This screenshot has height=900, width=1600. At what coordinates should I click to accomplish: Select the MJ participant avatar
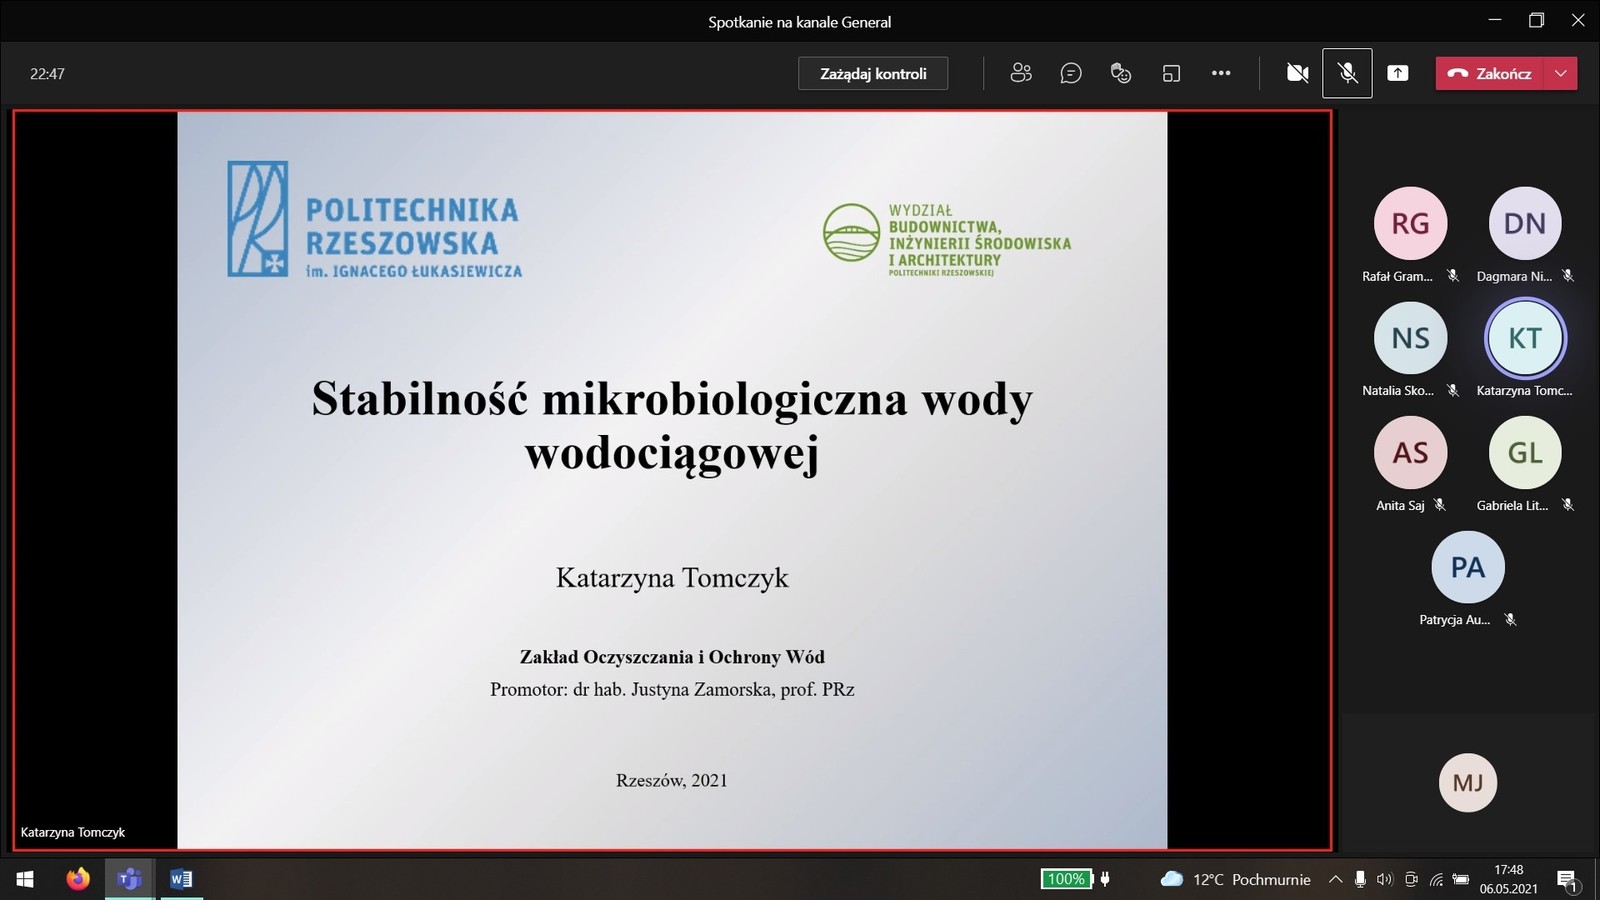1467,782
